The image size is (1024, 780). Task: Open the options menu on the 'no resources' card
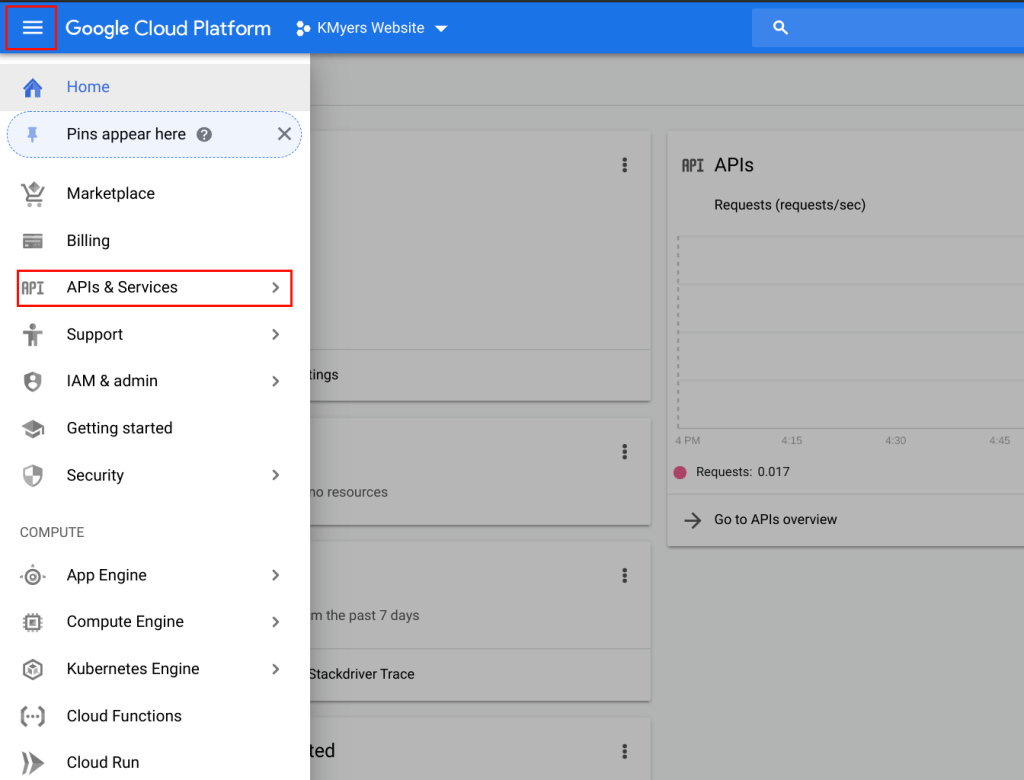625,451
